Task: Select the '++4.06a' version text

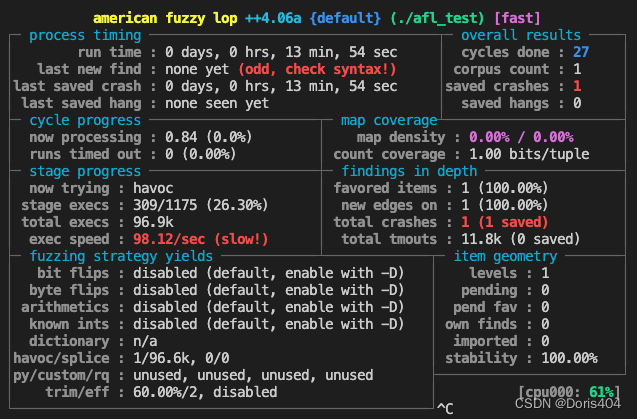Action: point(273,19)
